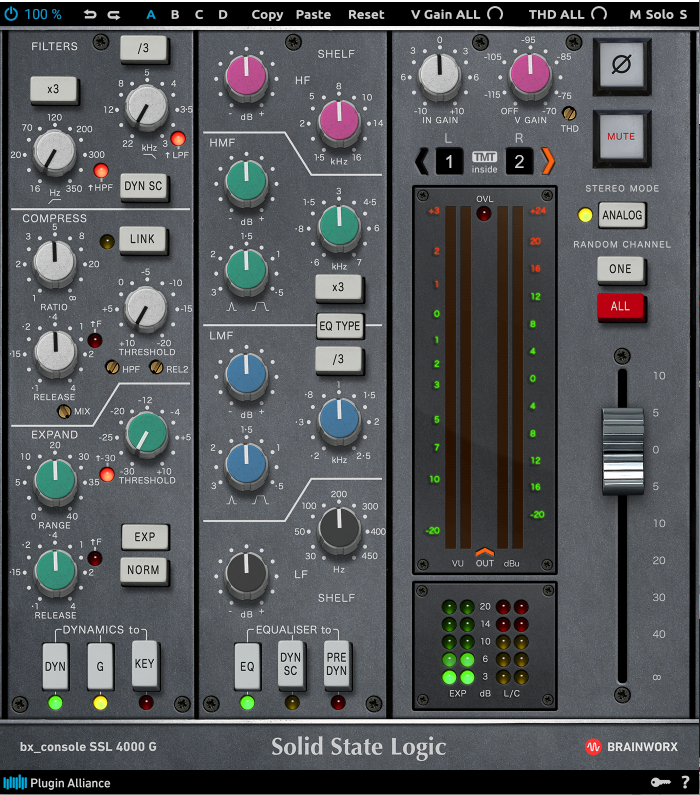The width and height of the screenshot is (700, 795).
Task: Click the 100 % scale value
Action: 43,14
